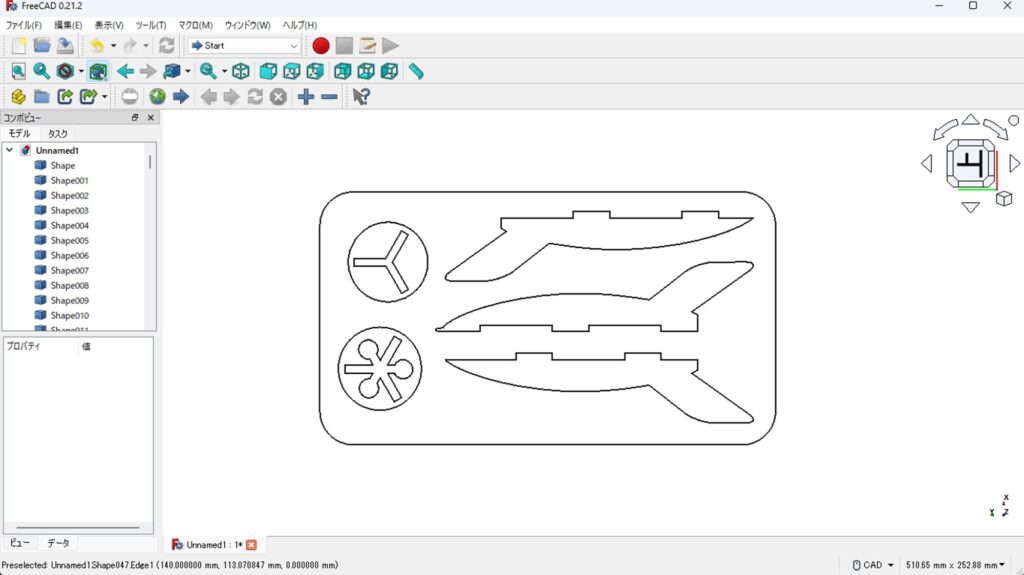Redo the last undone action
Viewport: 1024px width, 575px height.
[130, 45]
